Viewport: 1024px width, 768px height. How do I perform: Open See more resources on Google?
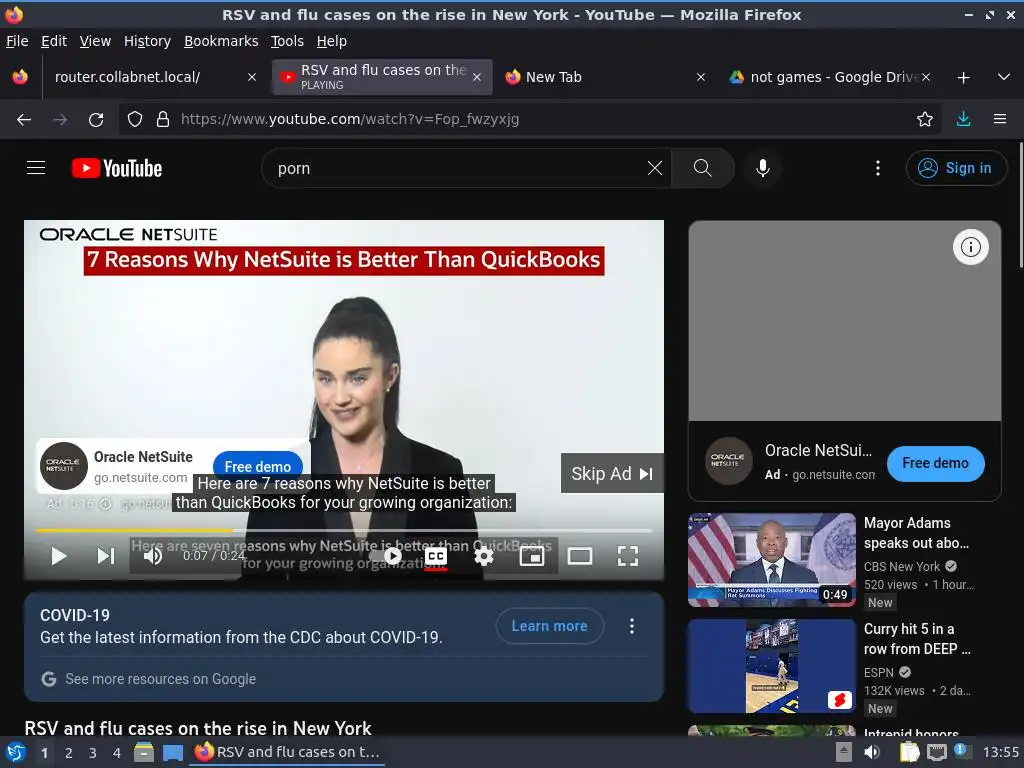[161, 679]
